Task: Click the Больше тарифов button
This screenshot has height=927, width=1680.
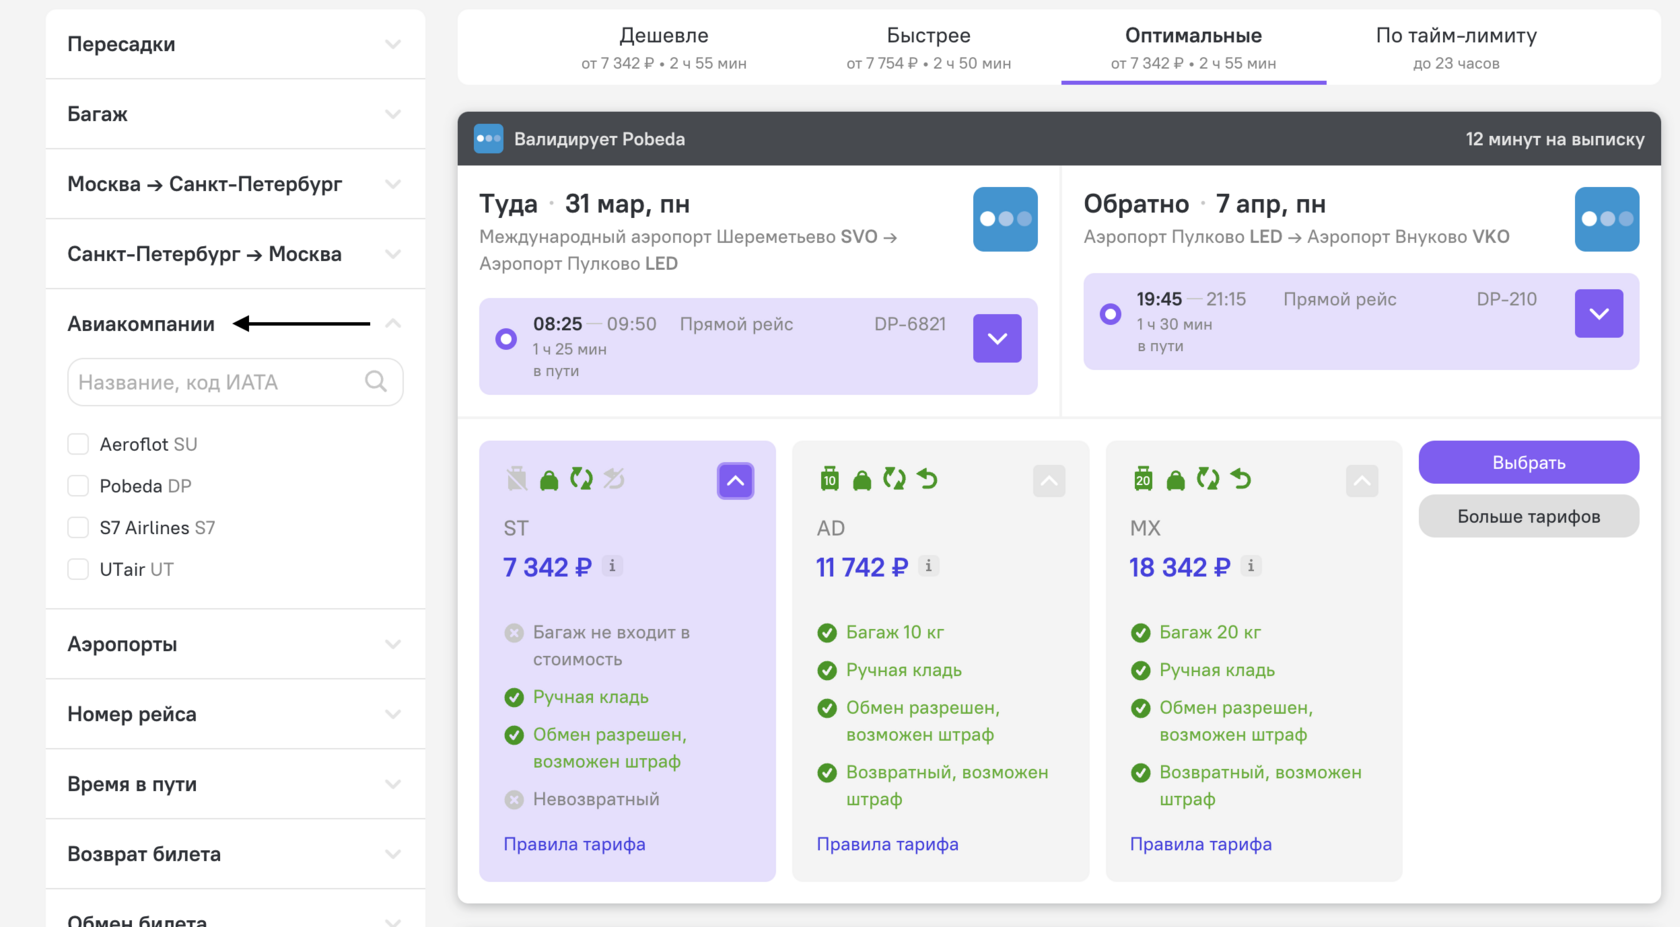Action: pos(1529,516)
